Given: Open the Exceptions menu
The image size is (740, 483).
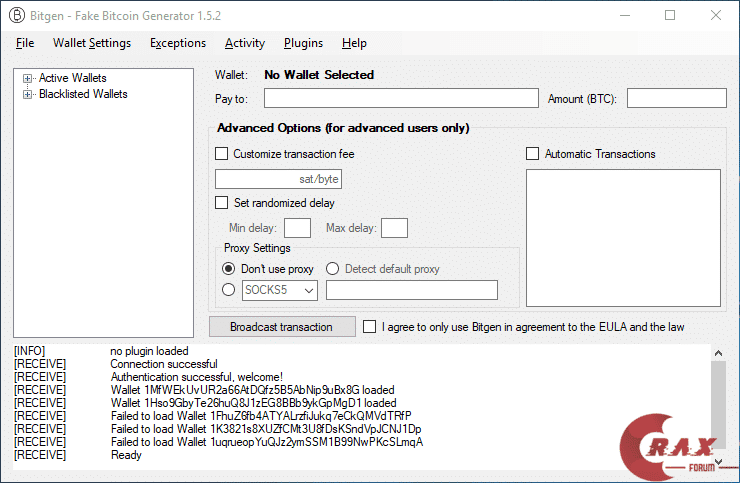Looking at the screenshot, I should 178,43.
